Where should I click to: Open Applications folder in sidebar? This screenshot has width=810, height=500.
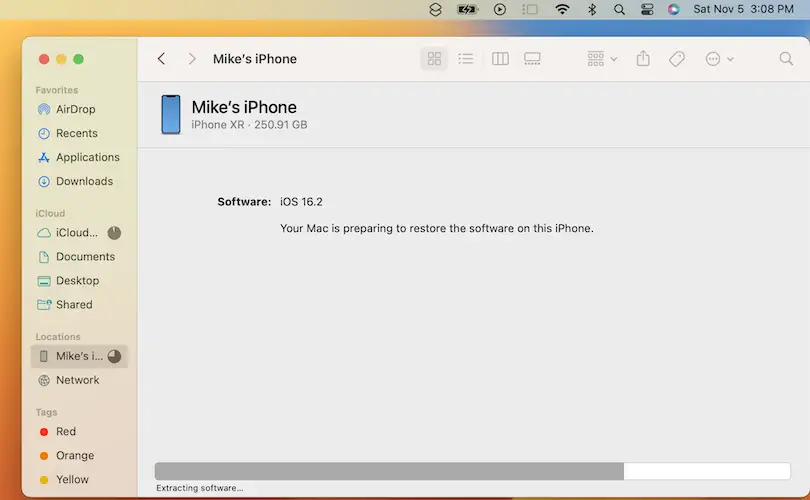(87, 157)
